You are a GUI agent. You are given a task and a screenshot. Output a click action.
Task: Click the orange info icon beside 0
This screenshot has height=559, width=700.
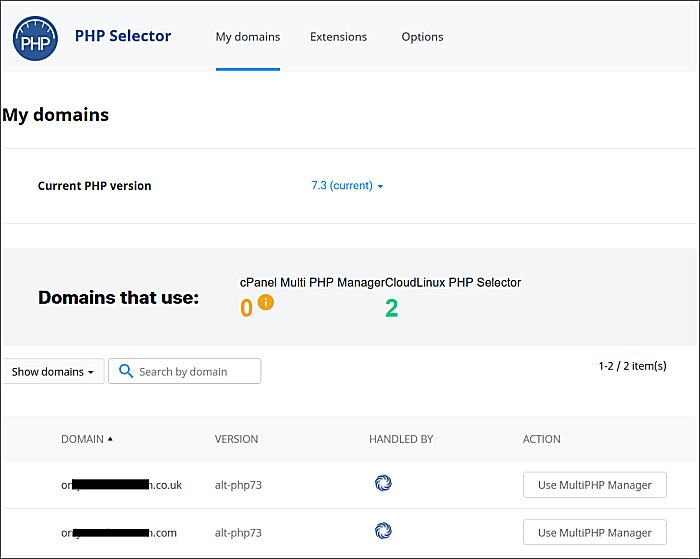pyautogui.click(x=265, y=303)
